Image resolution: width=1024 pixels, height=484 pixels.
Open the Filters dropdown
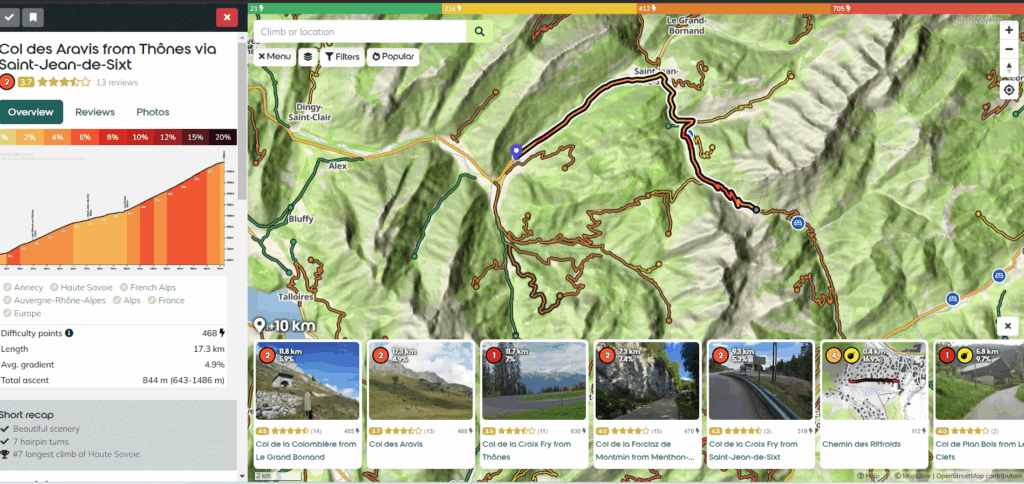tap(342, 57)
